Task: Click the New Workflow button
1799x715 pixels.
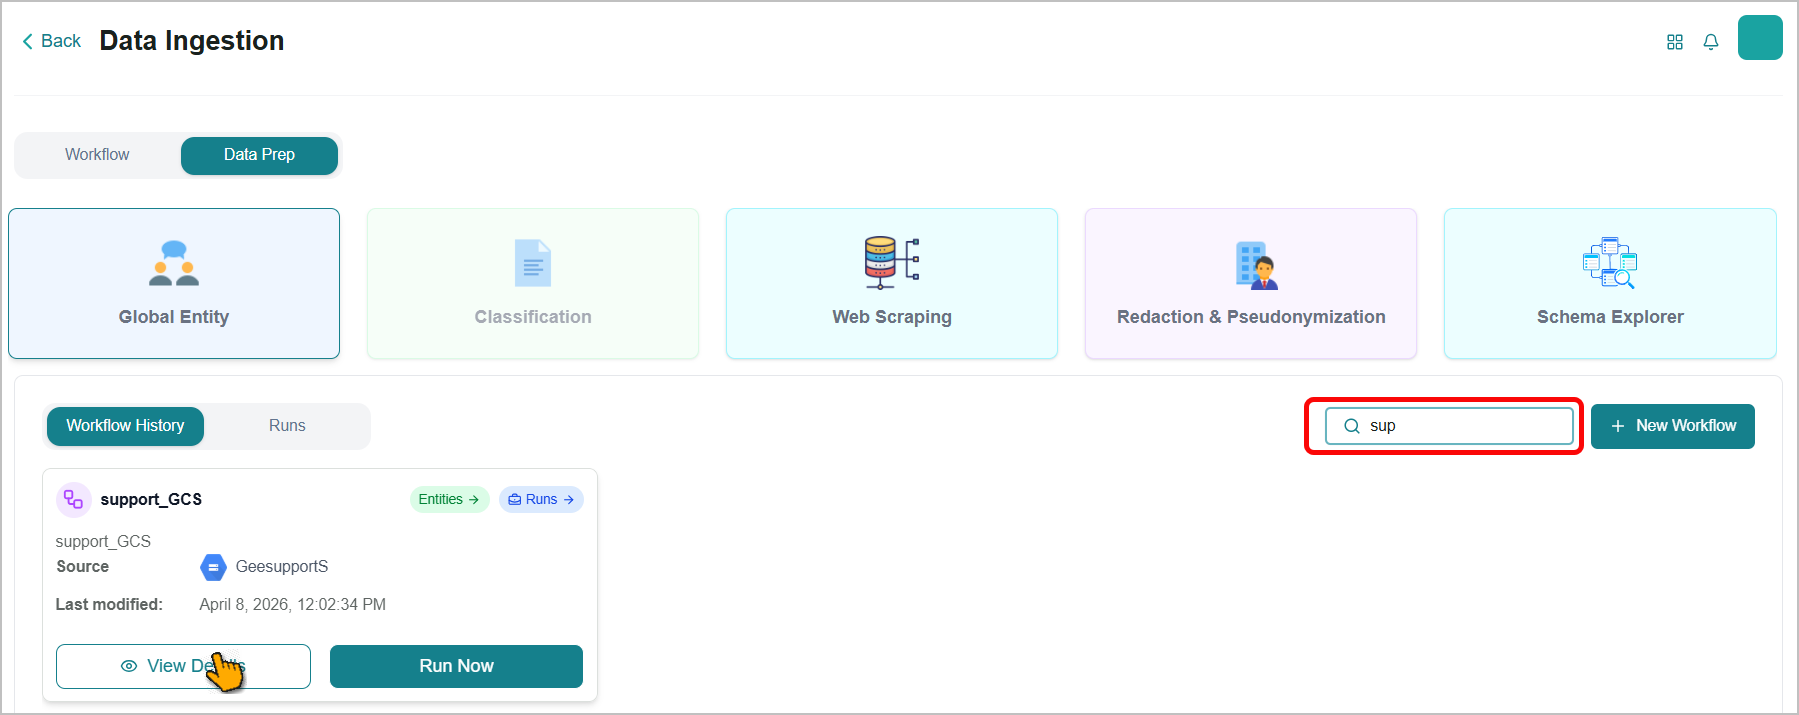Action: pyautogui.click(x=1673, y=426)
